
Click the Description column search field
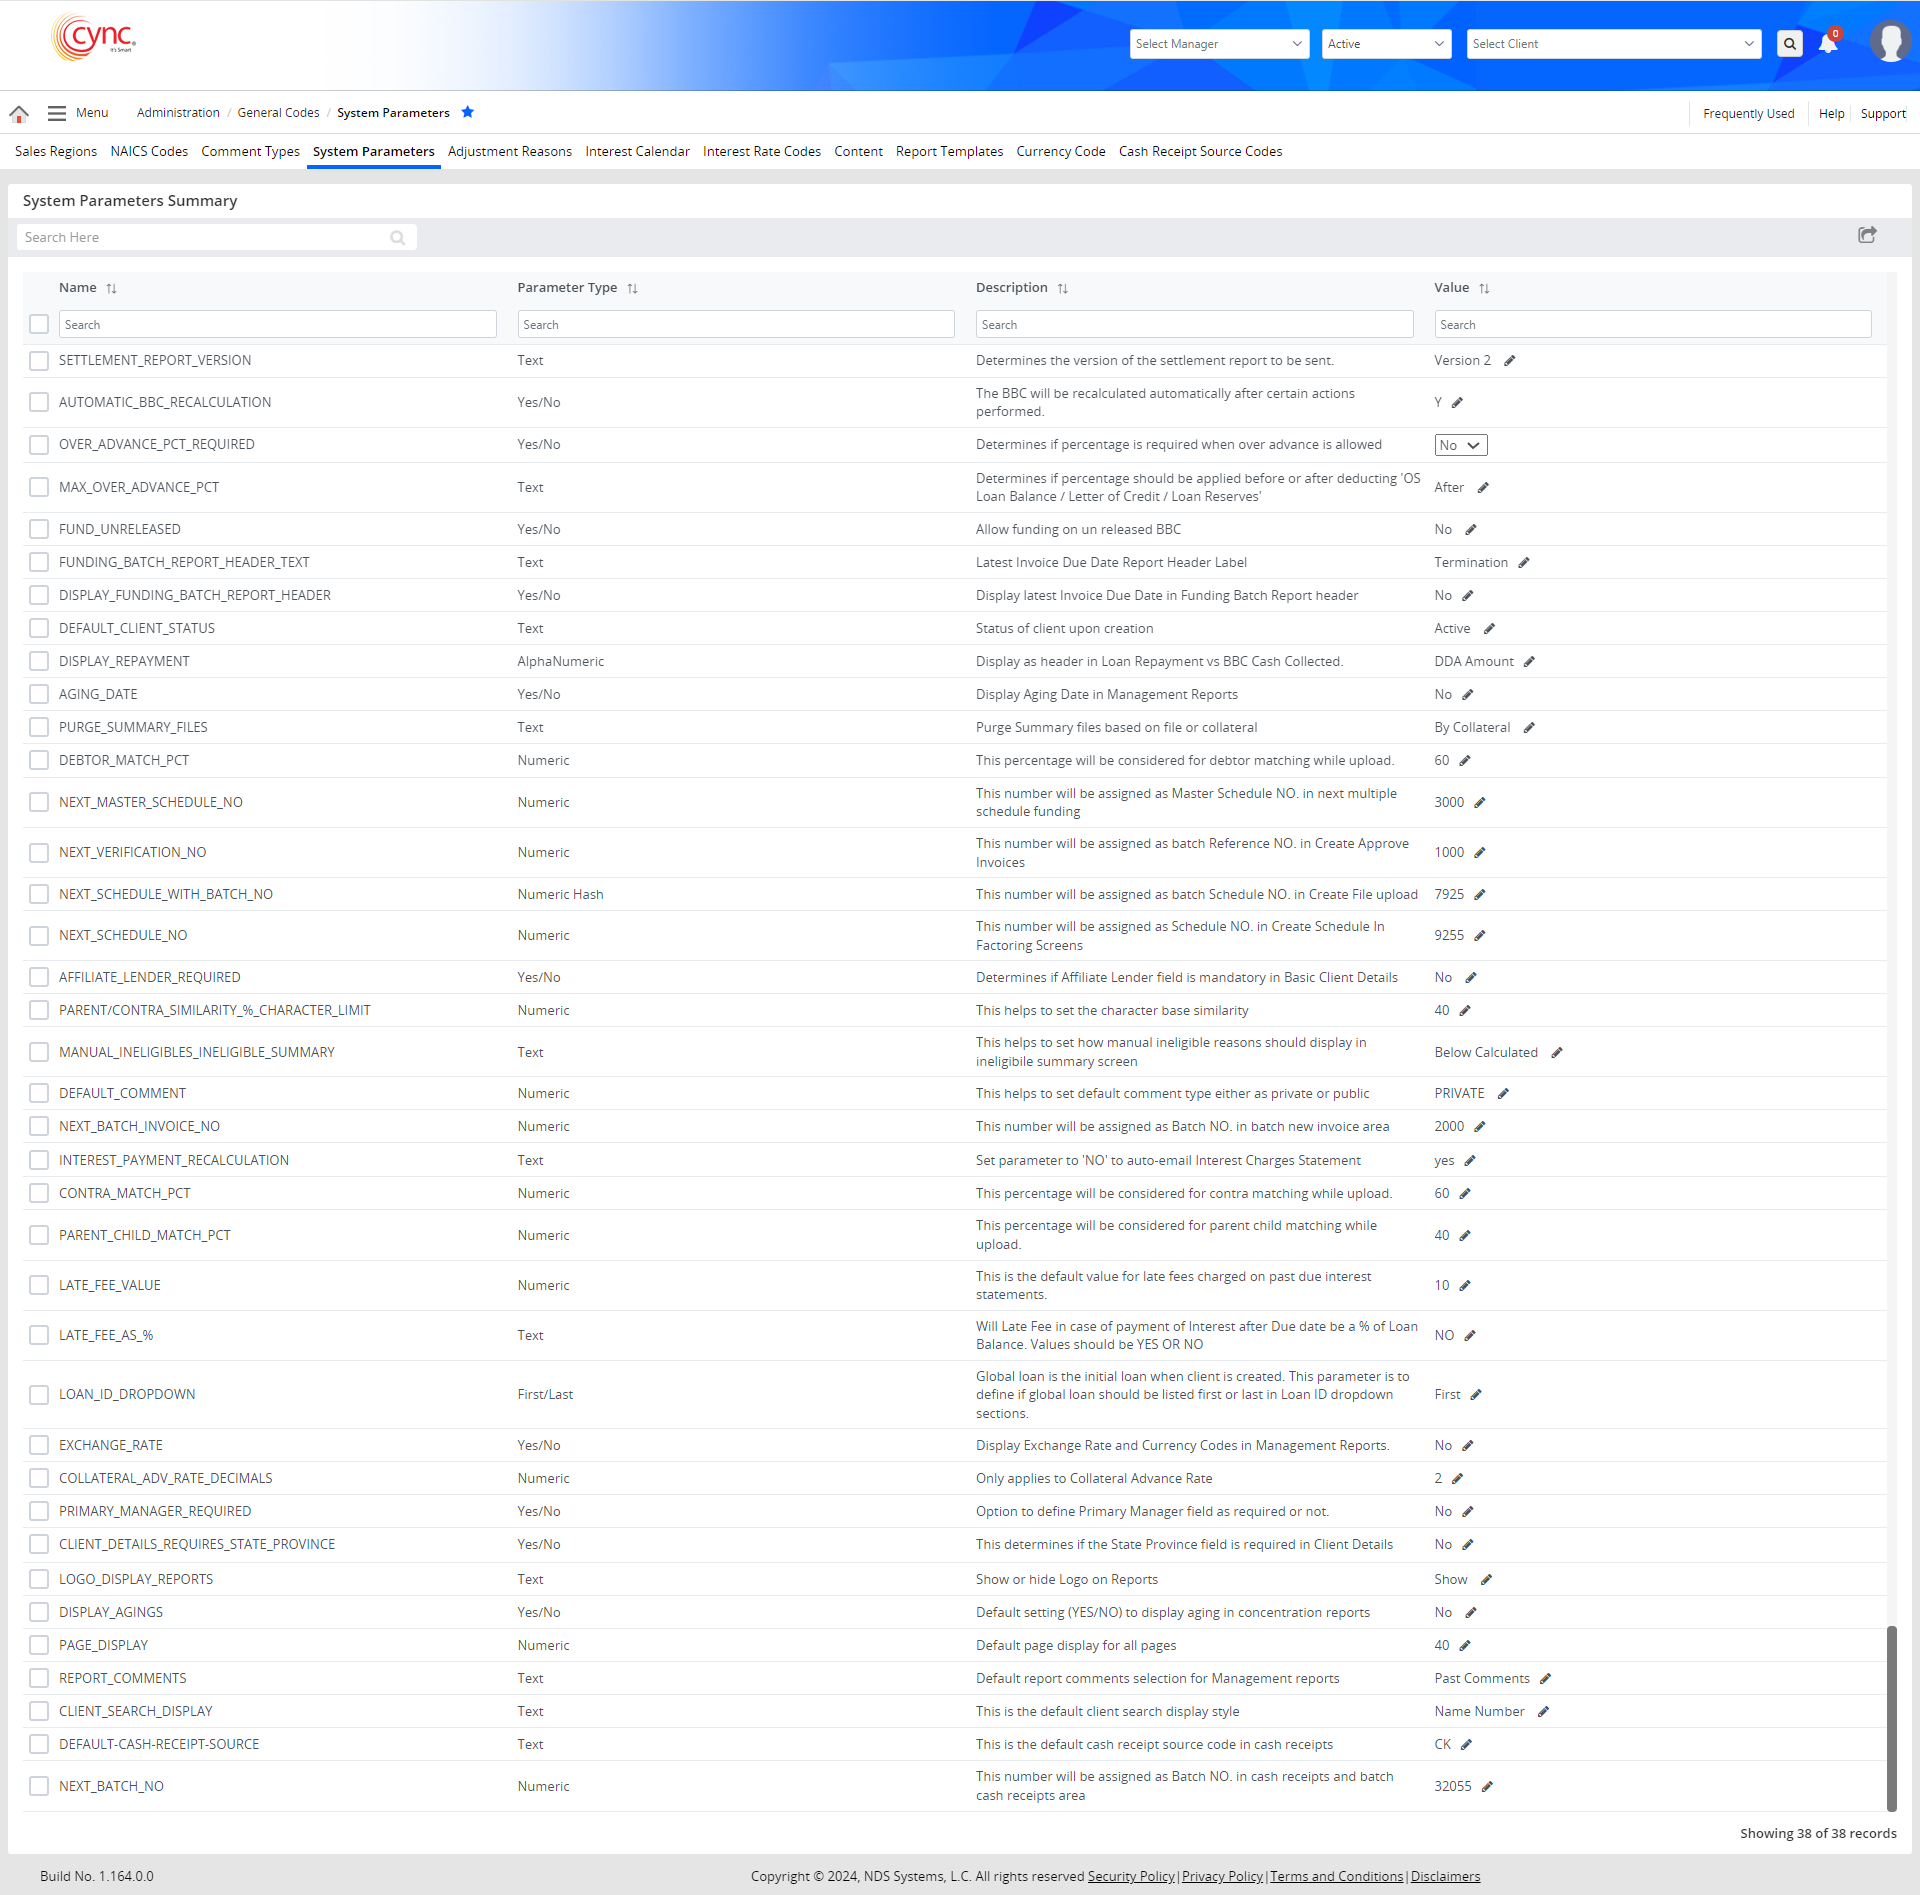(1194, 325)
